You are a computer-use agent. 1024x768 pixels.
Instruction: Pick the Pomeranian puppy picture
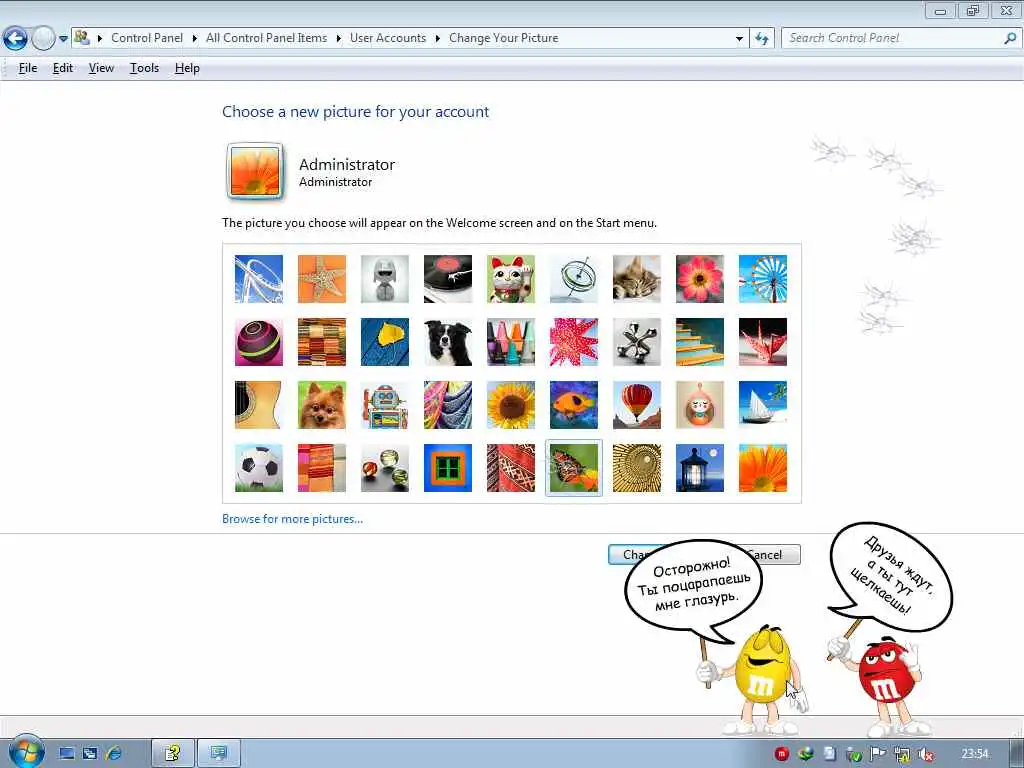click(322, 405)
